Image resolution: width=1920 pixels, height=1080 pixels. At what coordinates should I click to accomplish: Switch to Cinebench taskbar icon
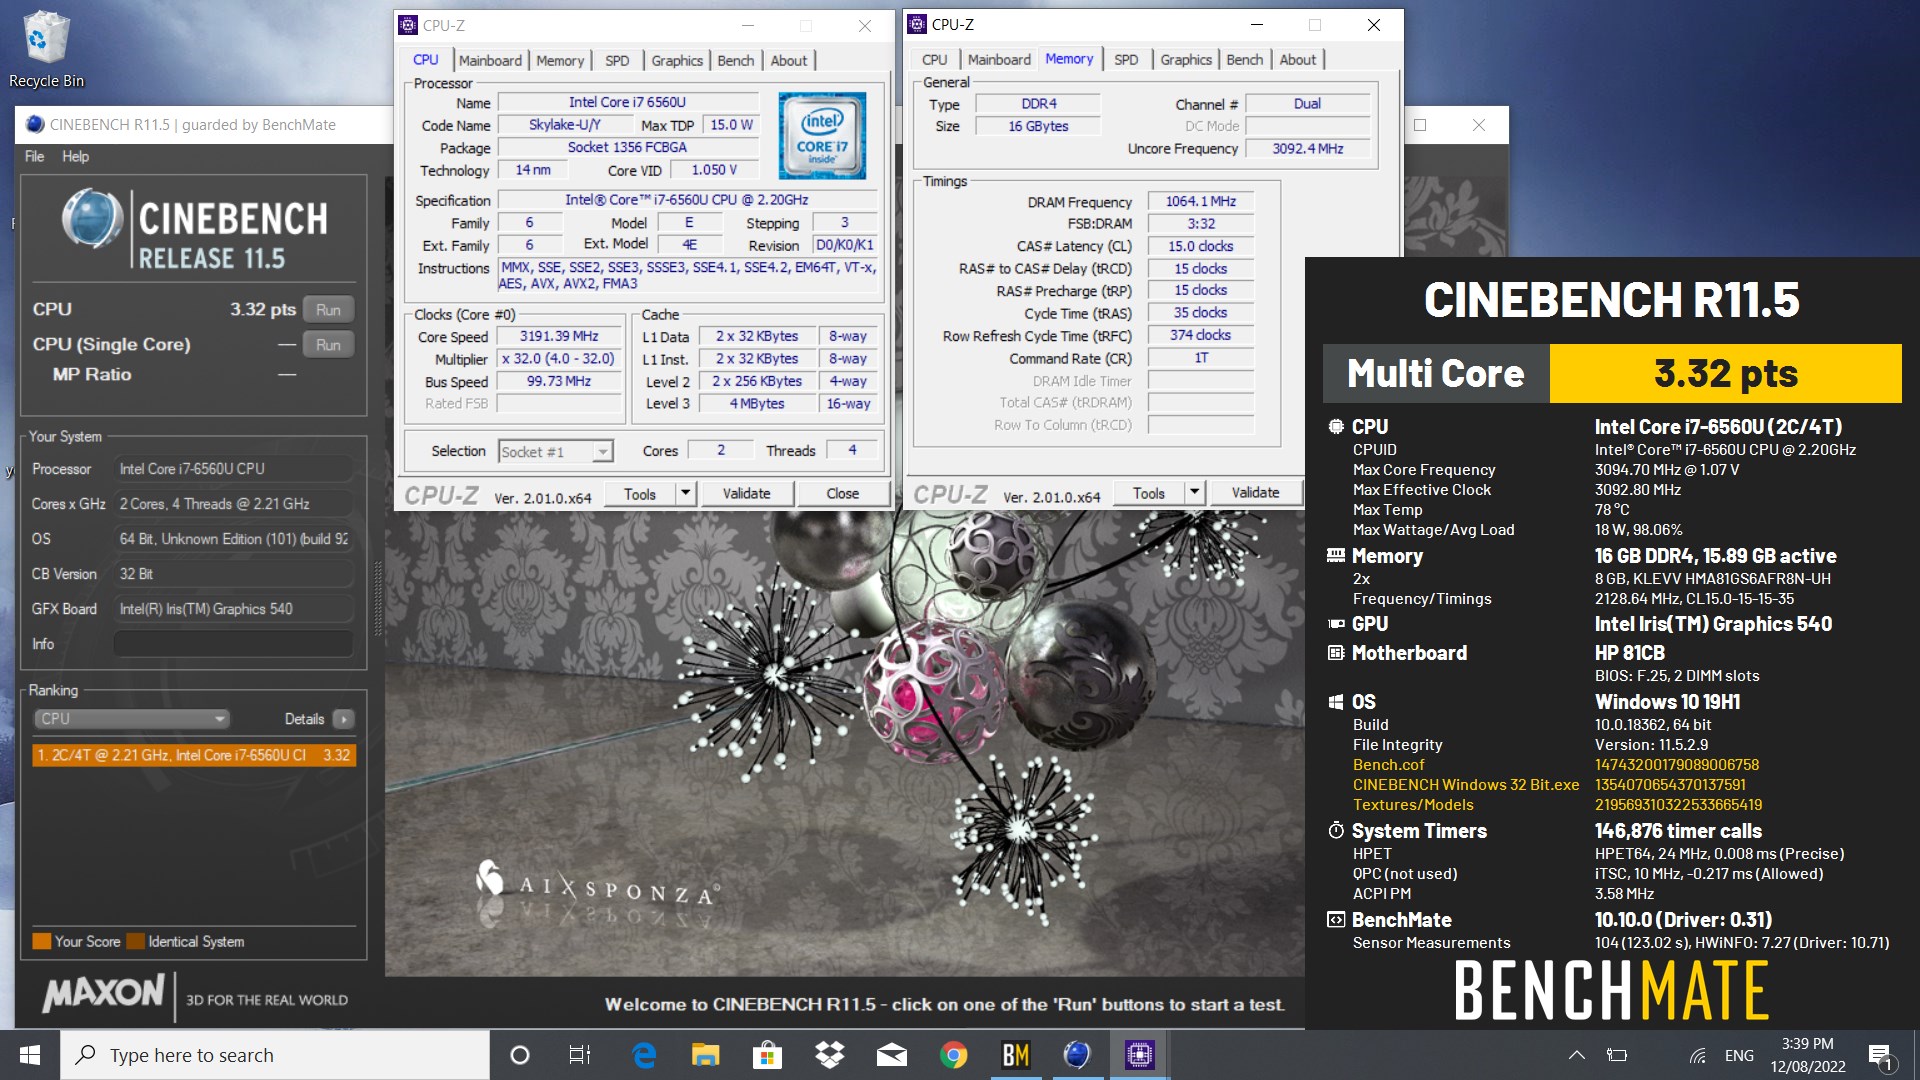pyautogui.click(x=1078, y=1055)
